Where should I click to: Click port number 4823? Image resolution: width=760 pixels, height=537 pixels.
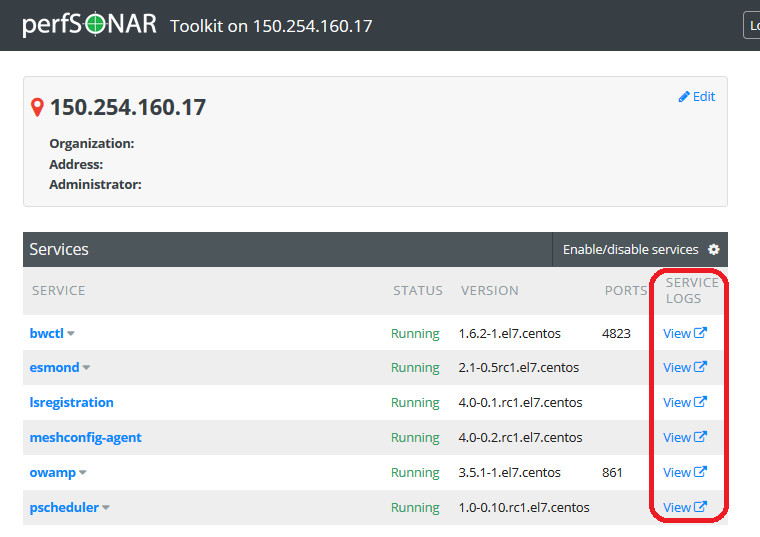[616, 333]
